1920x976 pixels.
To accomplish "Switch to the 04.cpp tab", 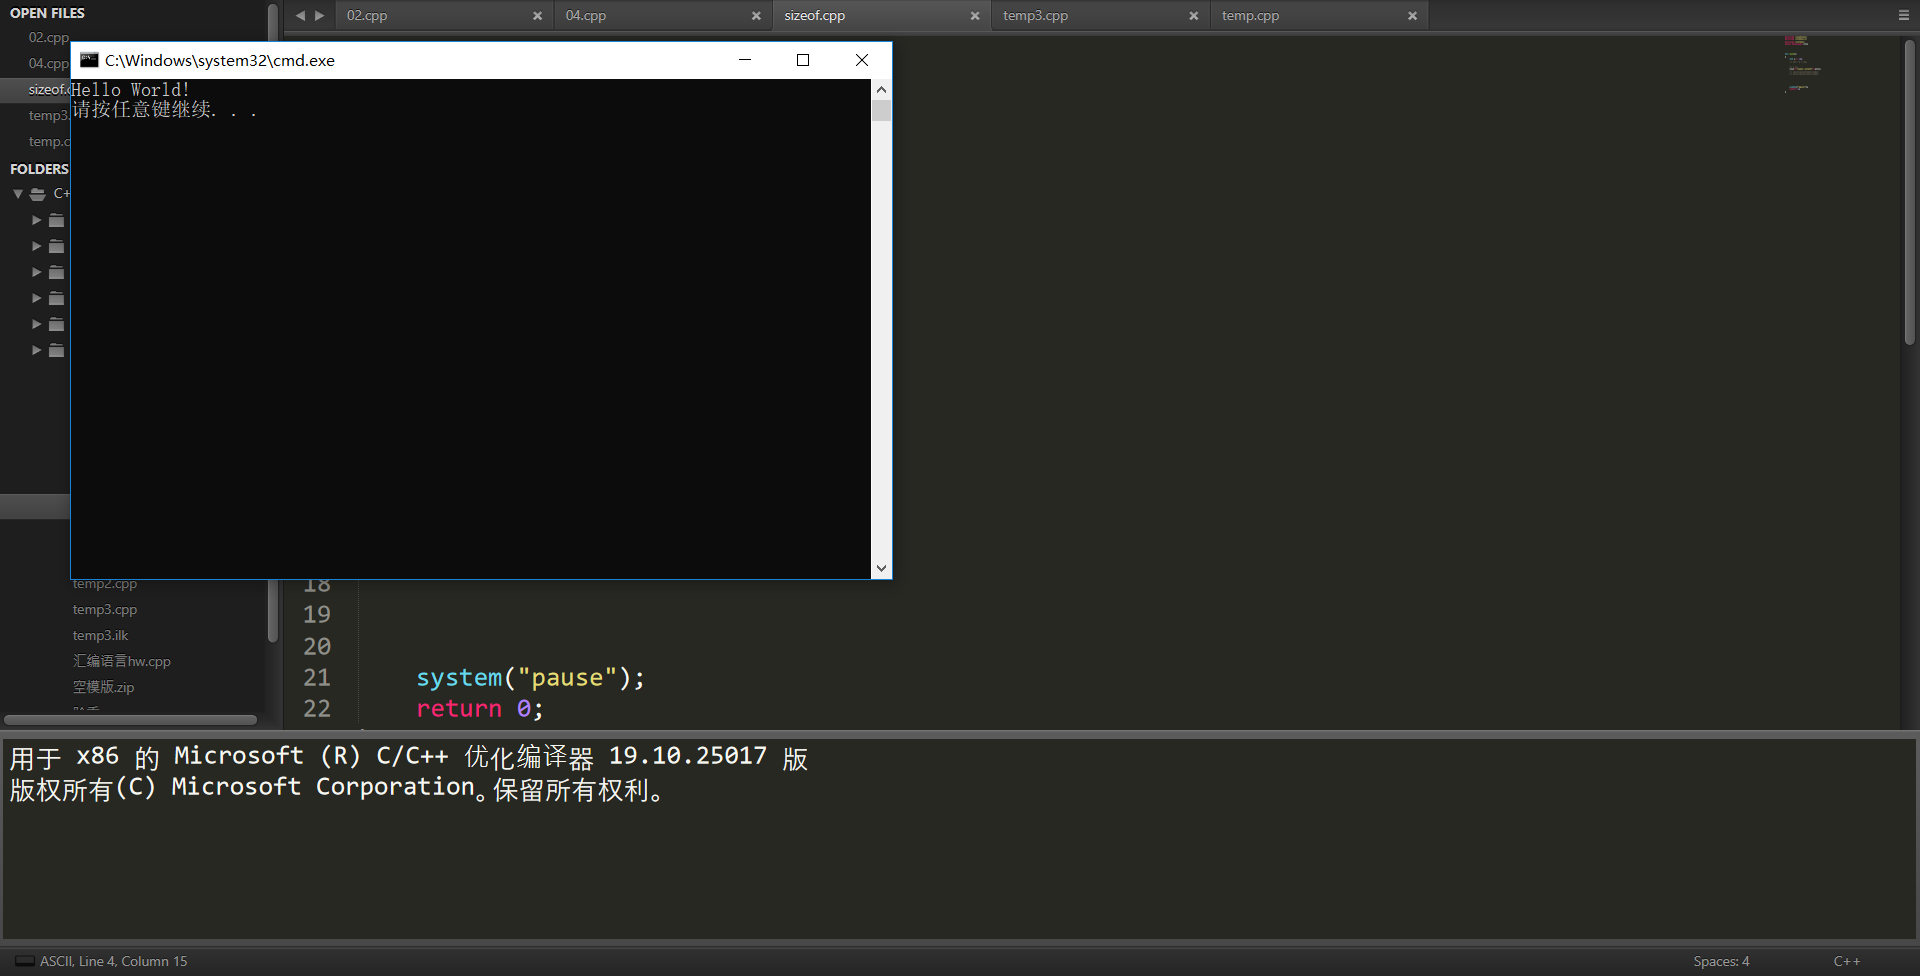I will [x=586, y=16].
